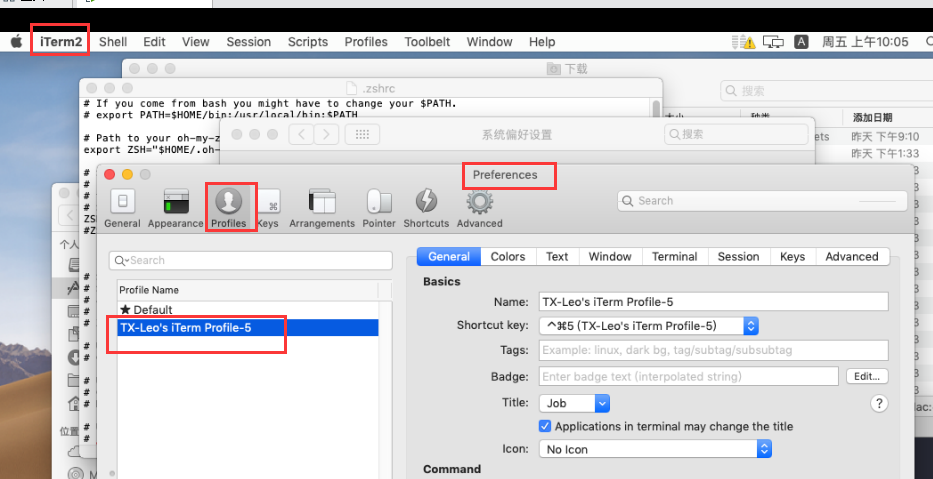
Task: Click the search field in Downloads Finder window
Action: coord(826,91)
